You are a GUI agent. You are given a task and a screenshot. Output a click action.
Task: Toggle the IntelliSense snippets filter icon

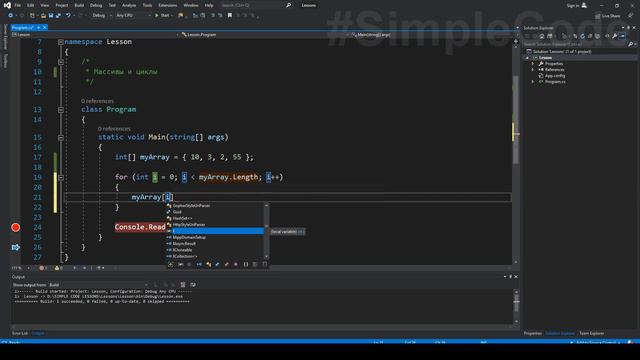tap(265, 264)
